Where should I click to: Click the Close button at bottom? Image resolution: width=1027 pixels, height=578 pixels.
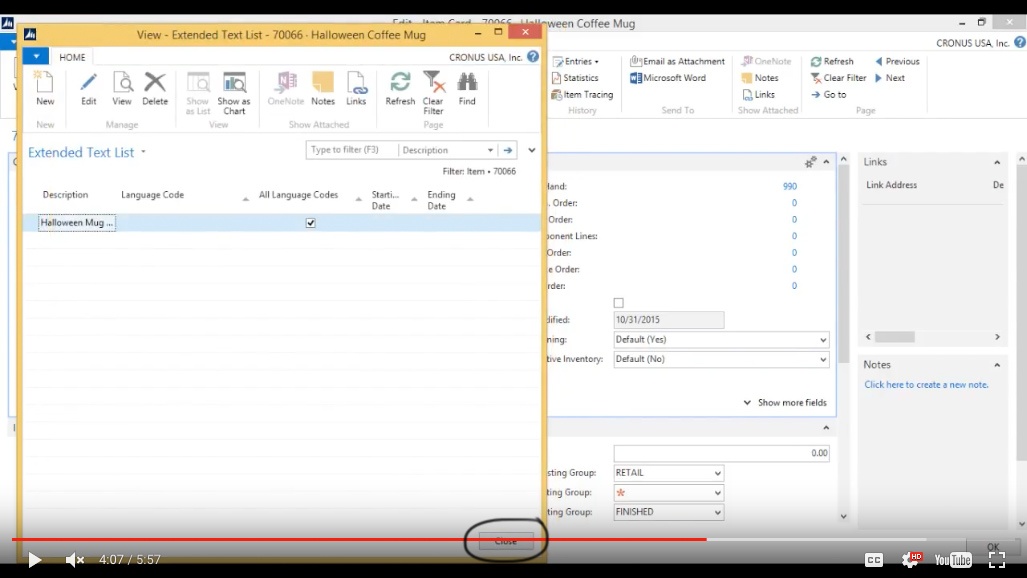coord(506,541)
